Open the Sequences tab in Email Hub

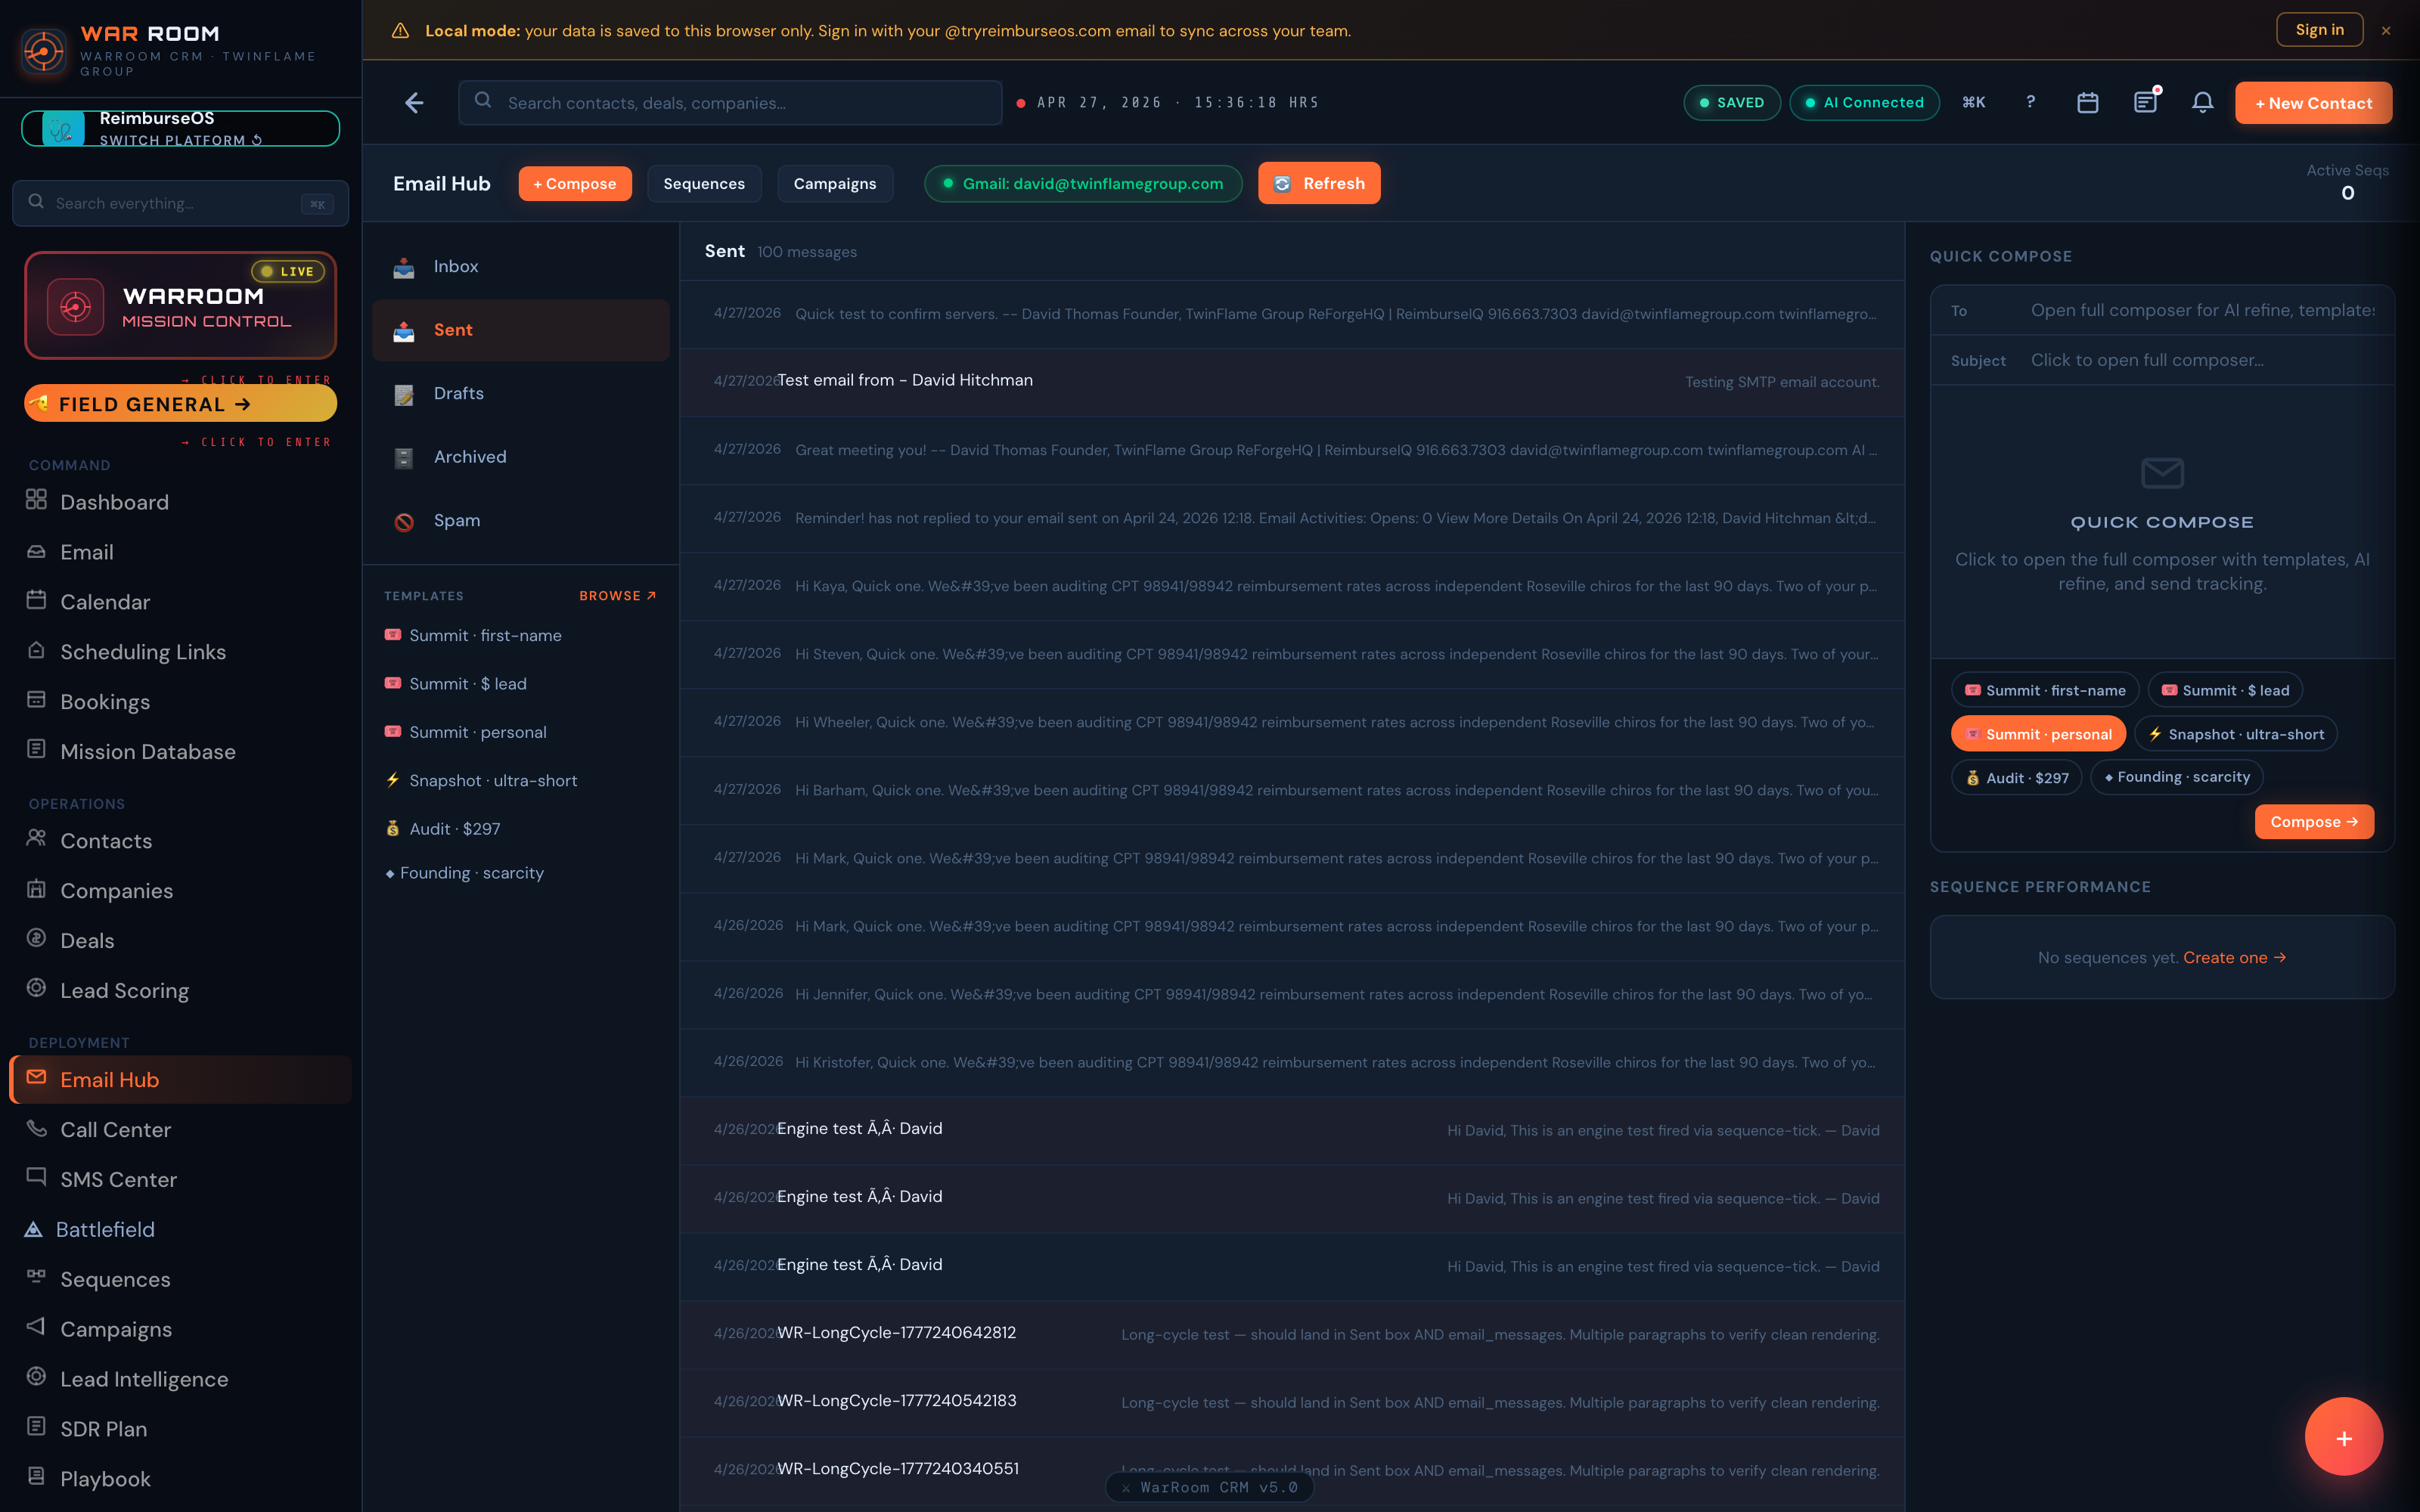[x=704, y=183]
